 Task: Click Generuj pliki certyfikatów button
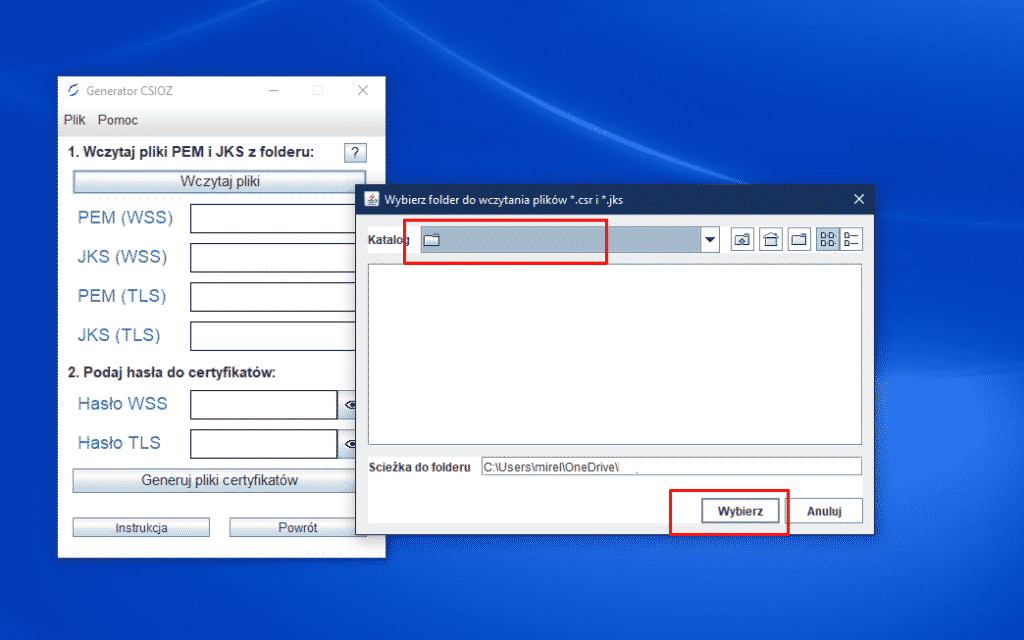click(x=214, y=481)
